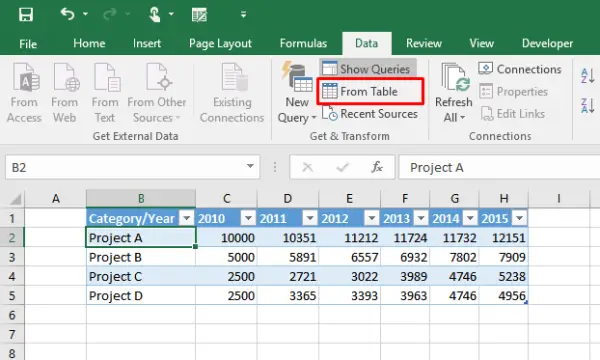This screenshot has height=360, width=600.
Task: Click the From Web icon
Action: tap(65, 93)
